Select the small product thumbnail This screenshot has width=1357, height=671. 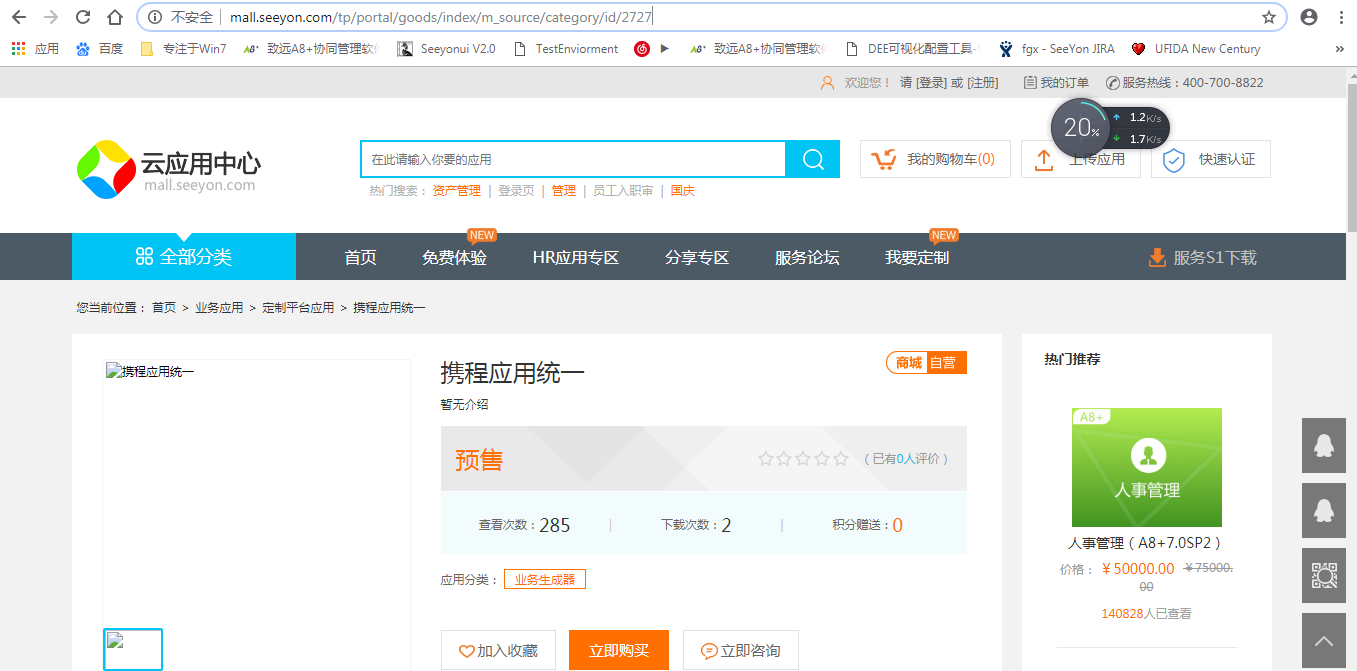pos(133,649)
